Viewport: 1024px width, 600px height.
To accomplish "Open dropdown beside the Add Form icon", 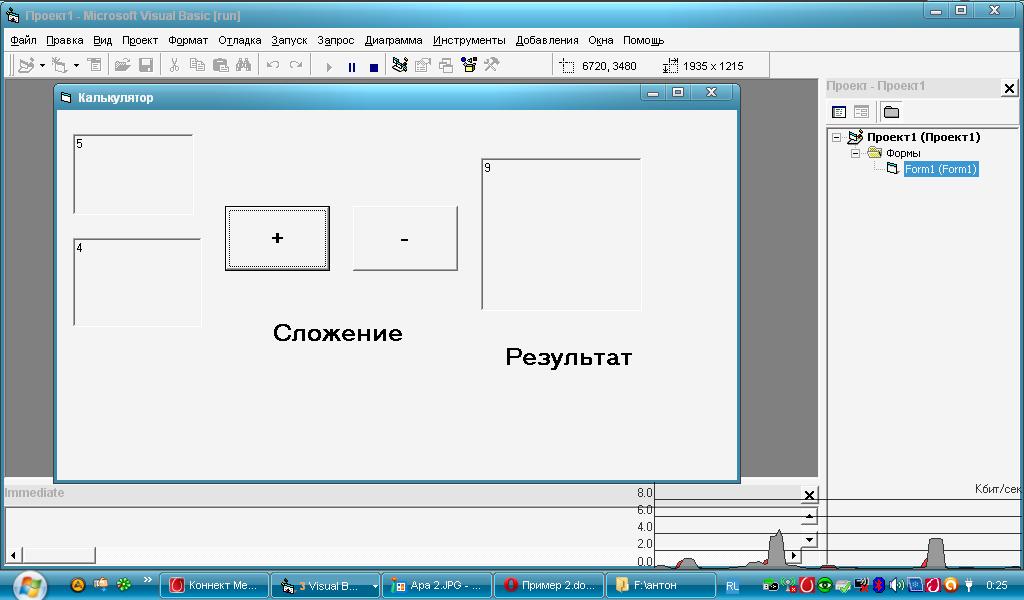I will tap(74, 66).
